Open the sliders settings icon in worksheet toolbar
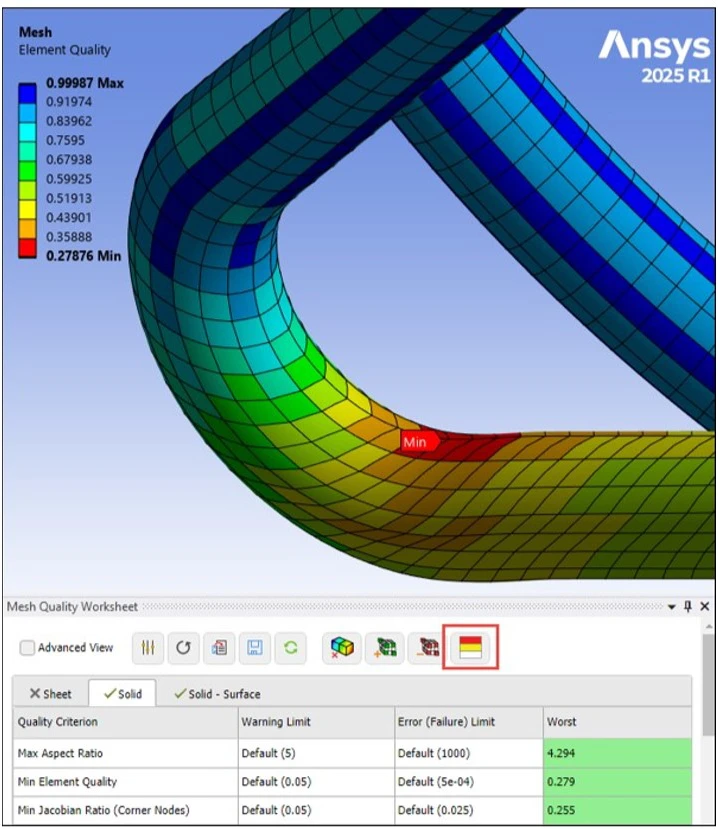The height and width of the screenshot is (829, 718). pos(148,648)
